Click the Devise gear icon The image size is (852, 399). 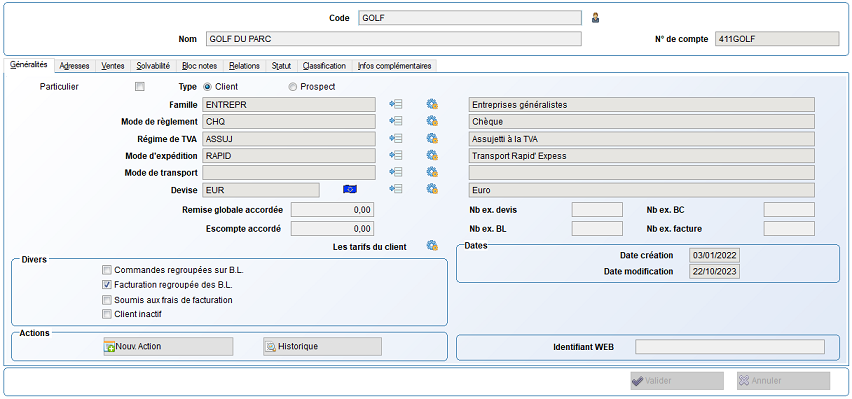coord(433,189)
